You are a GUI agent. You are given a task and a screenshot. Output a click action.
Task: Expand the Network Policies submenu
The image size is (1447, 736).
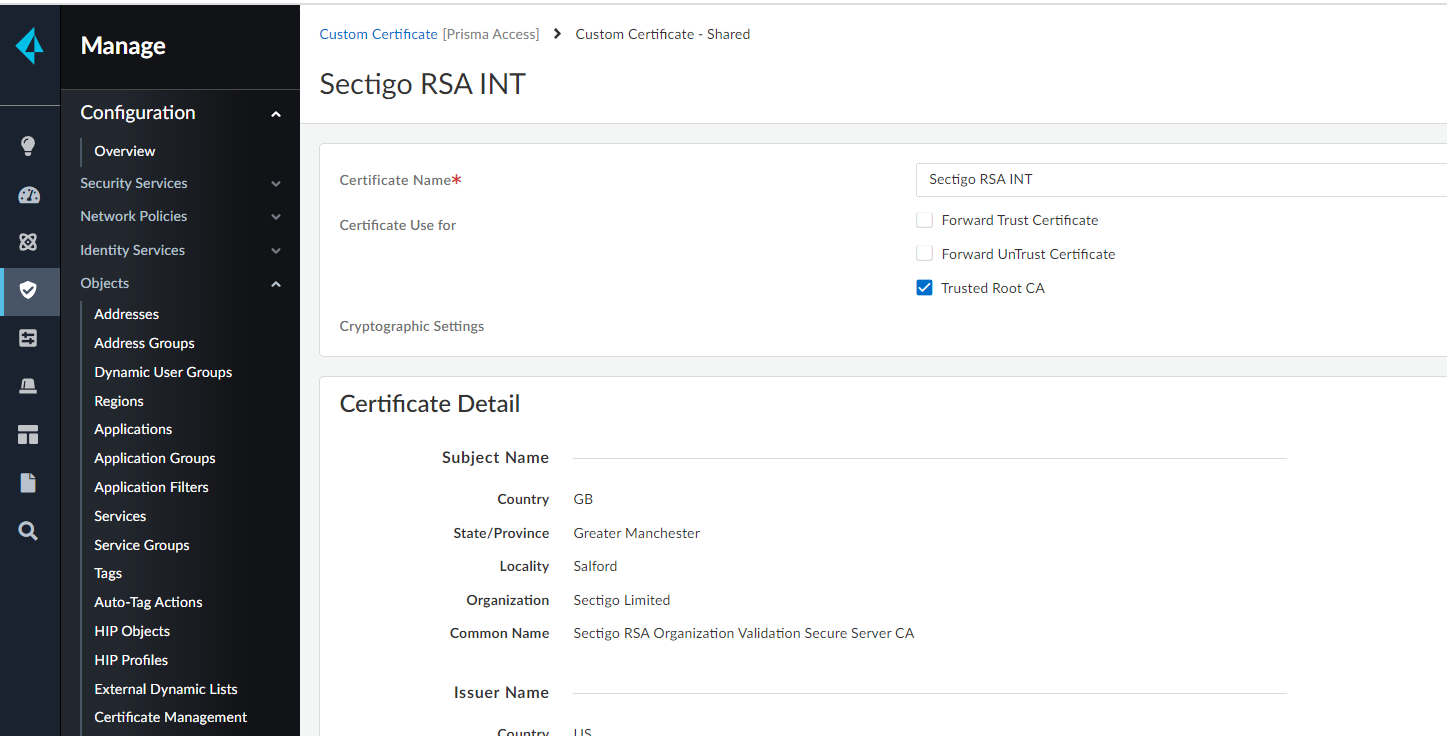[276, 217]
